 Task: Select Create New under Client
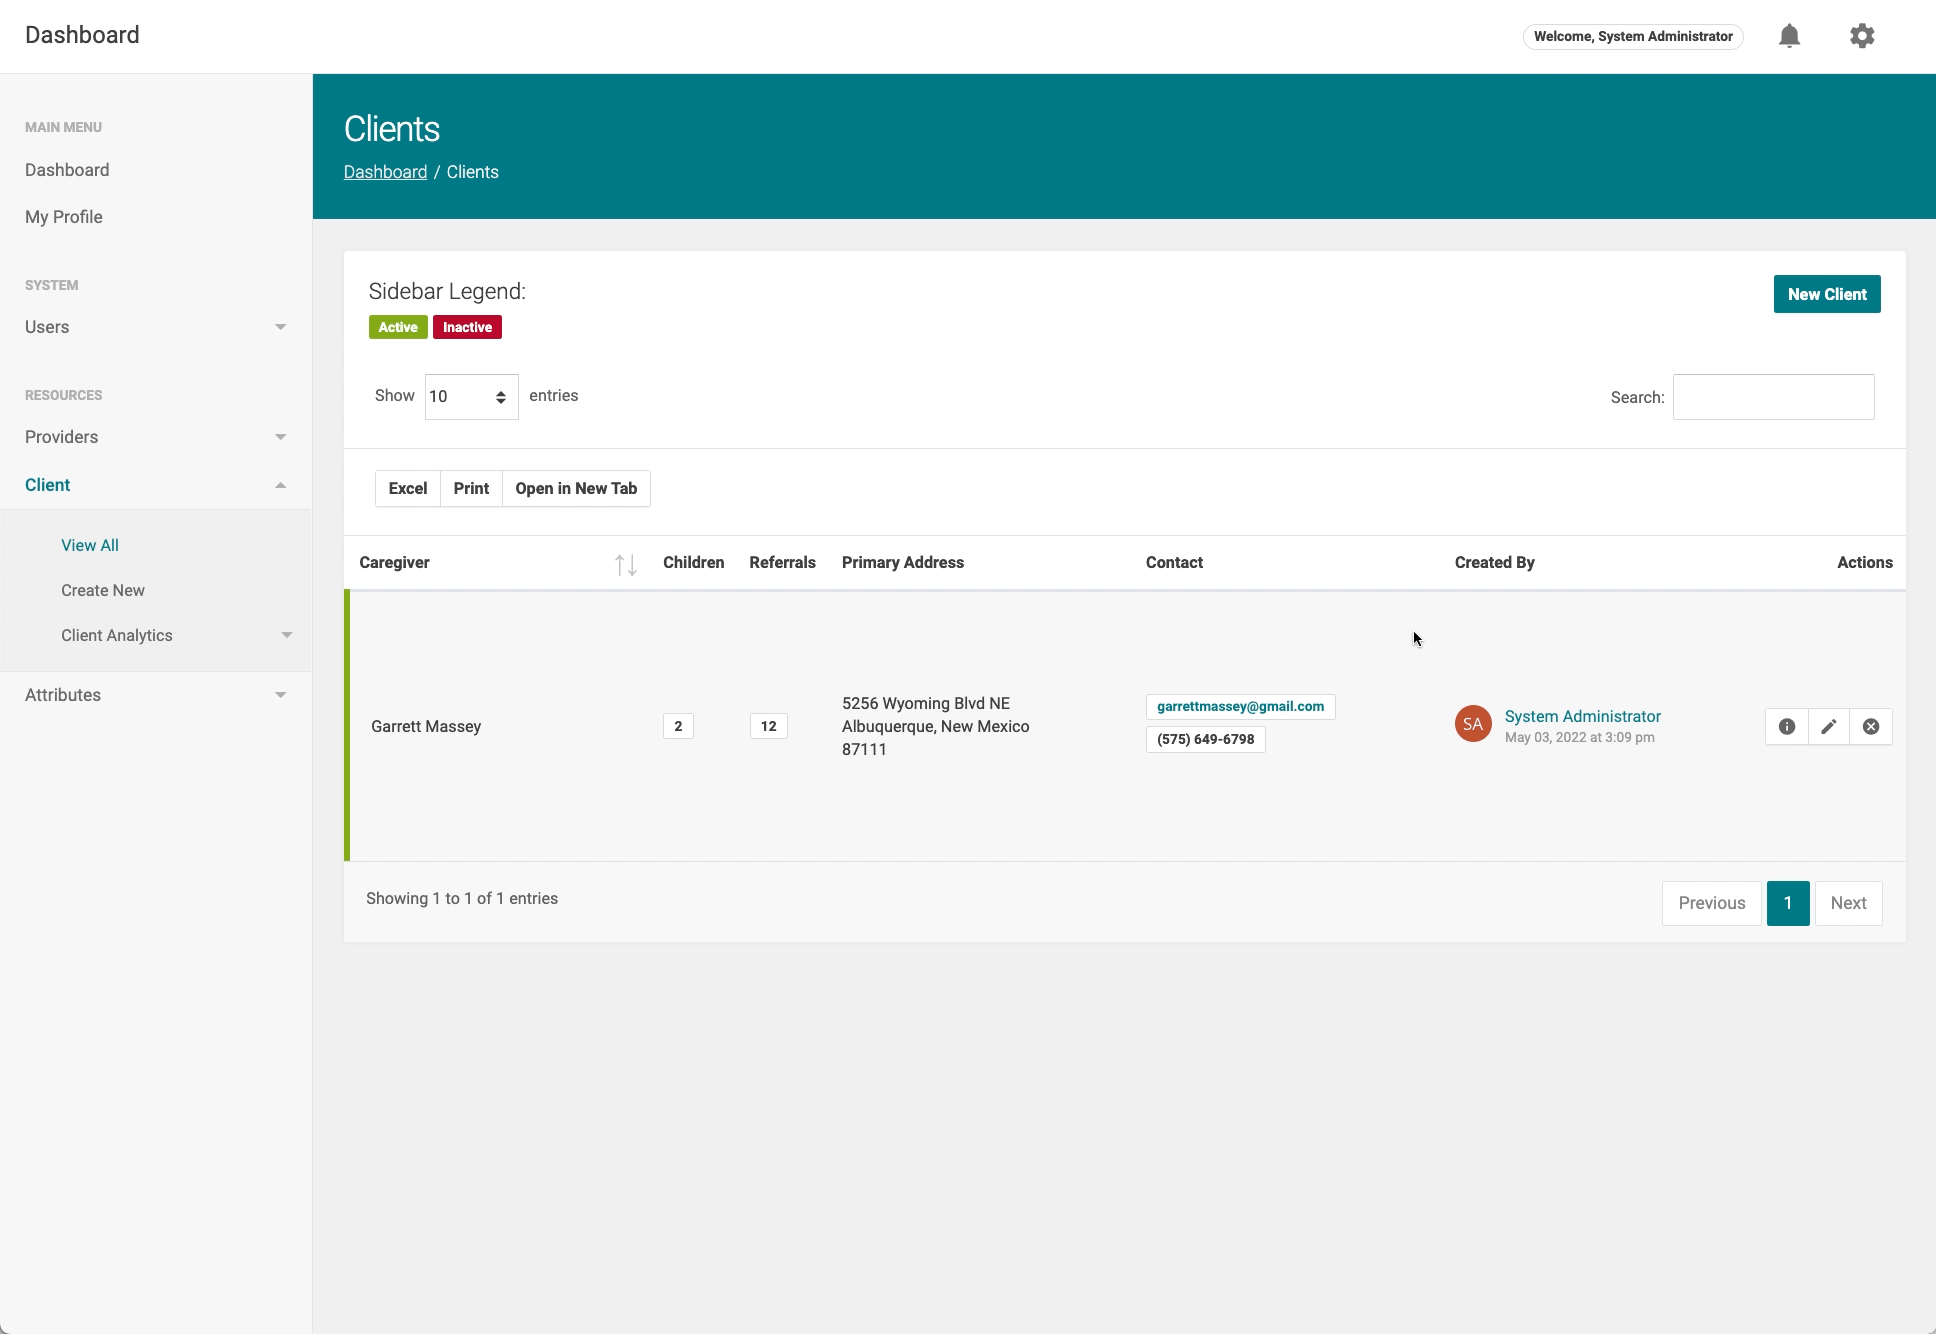(103, 590)
